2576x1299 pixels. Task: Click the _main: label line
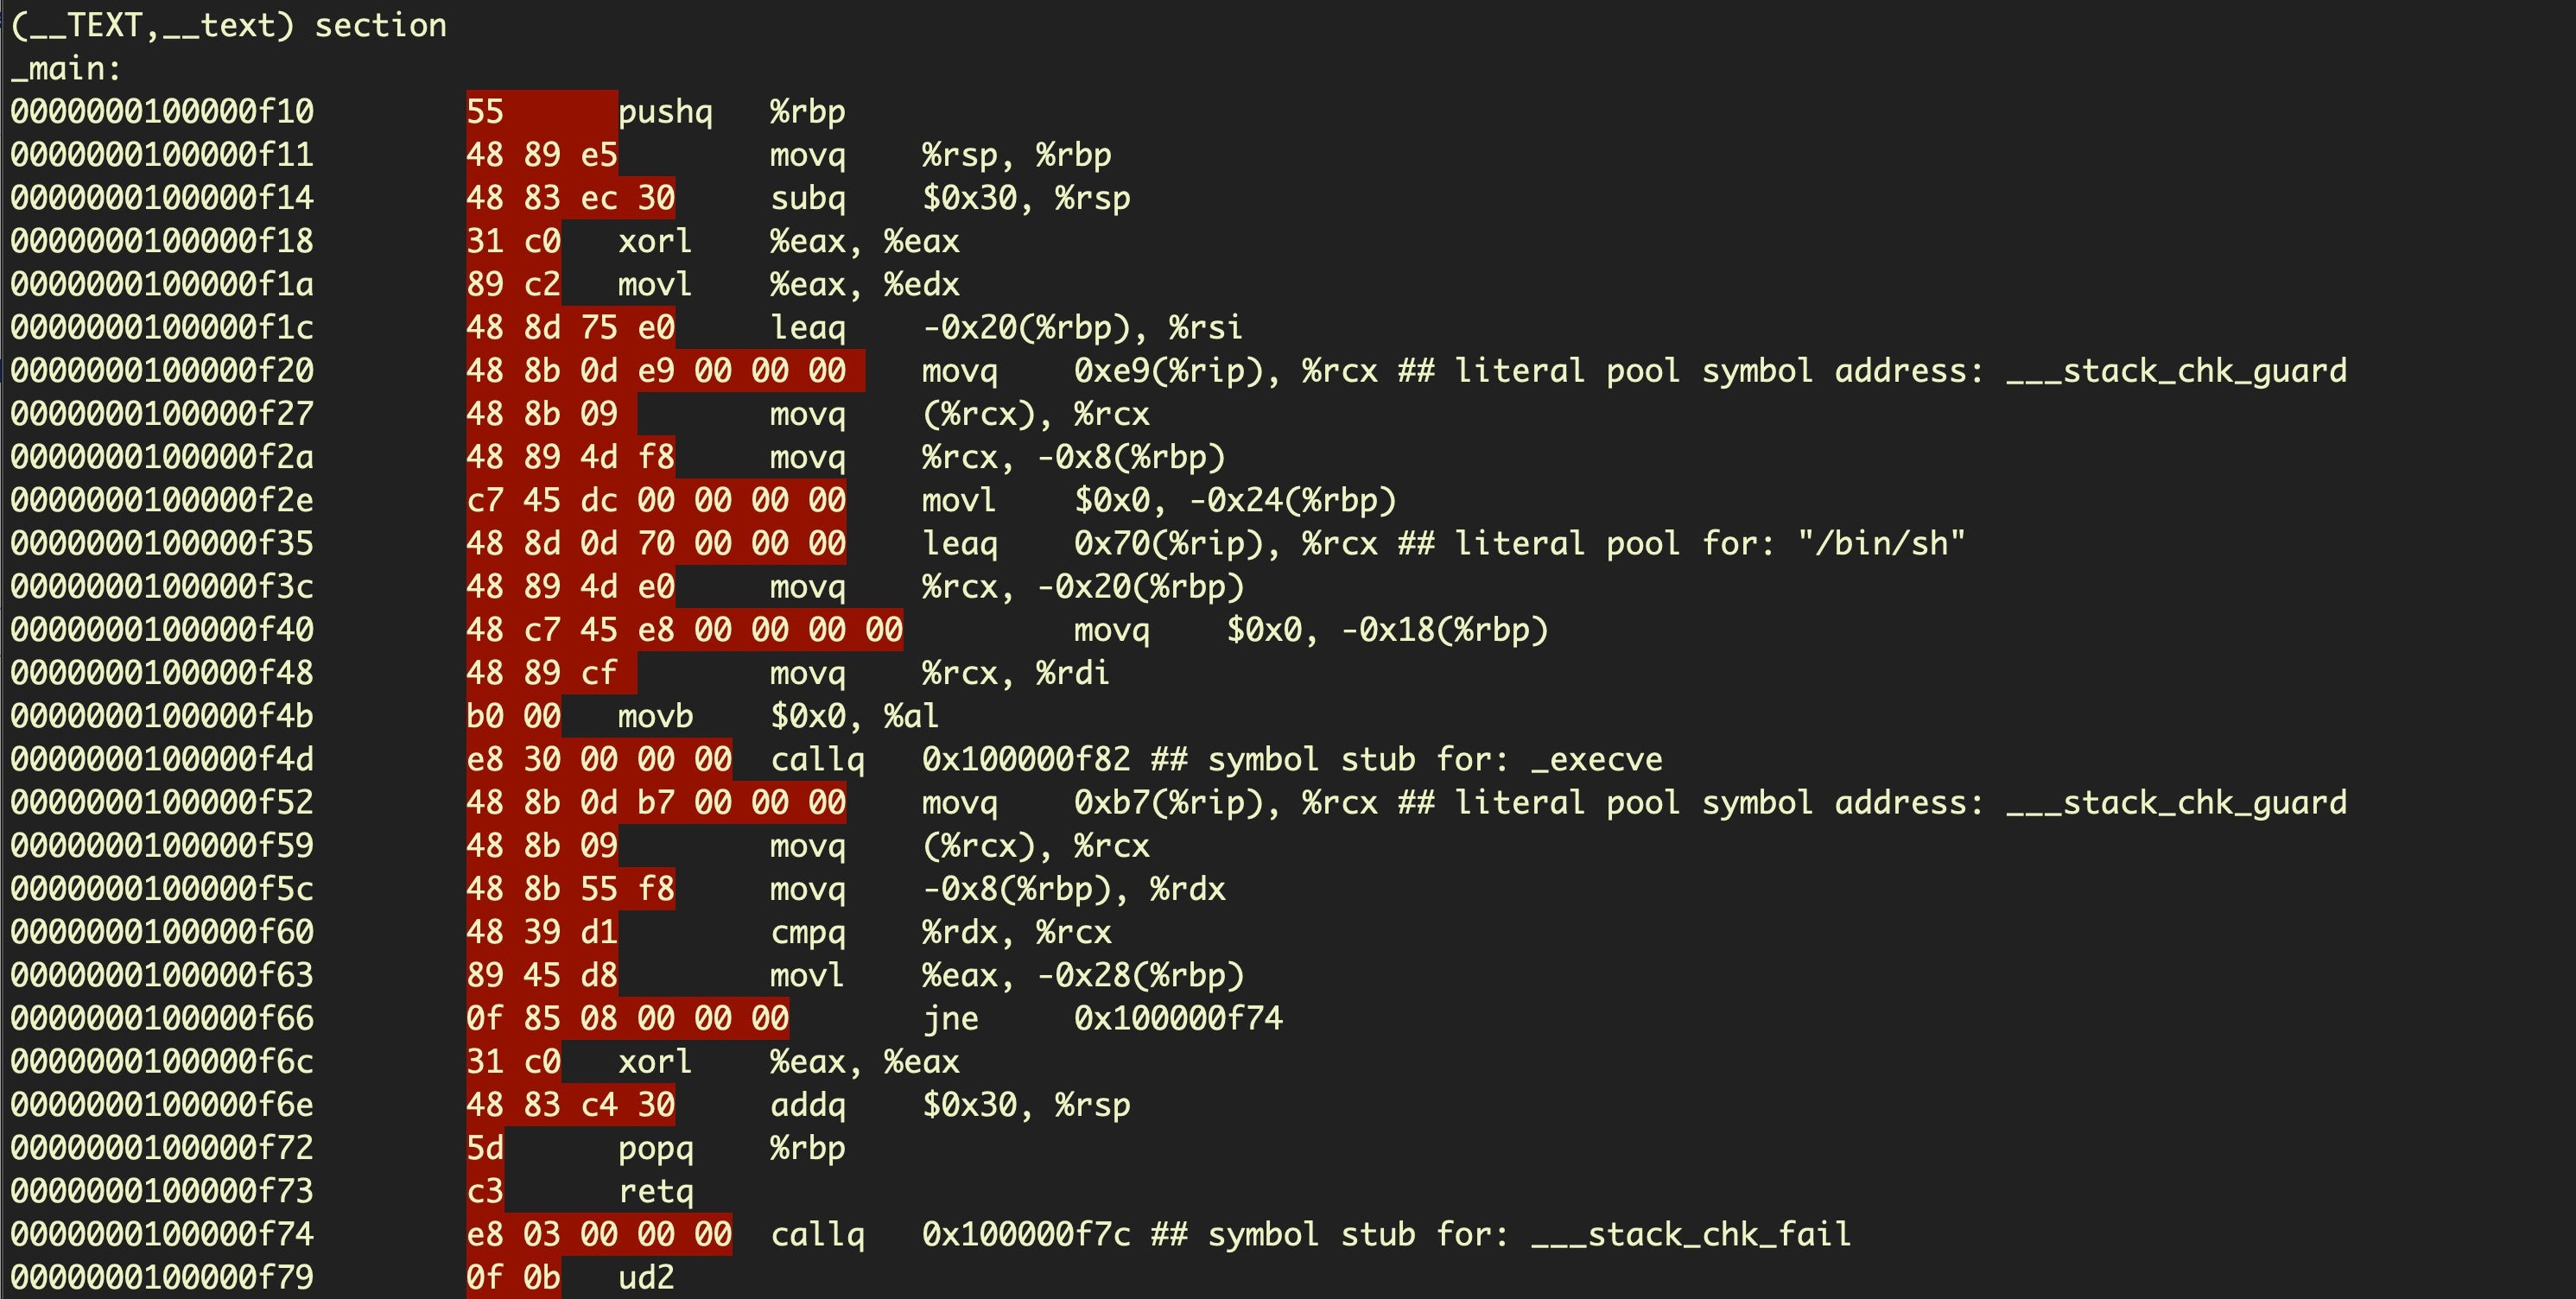pos(66,69)
